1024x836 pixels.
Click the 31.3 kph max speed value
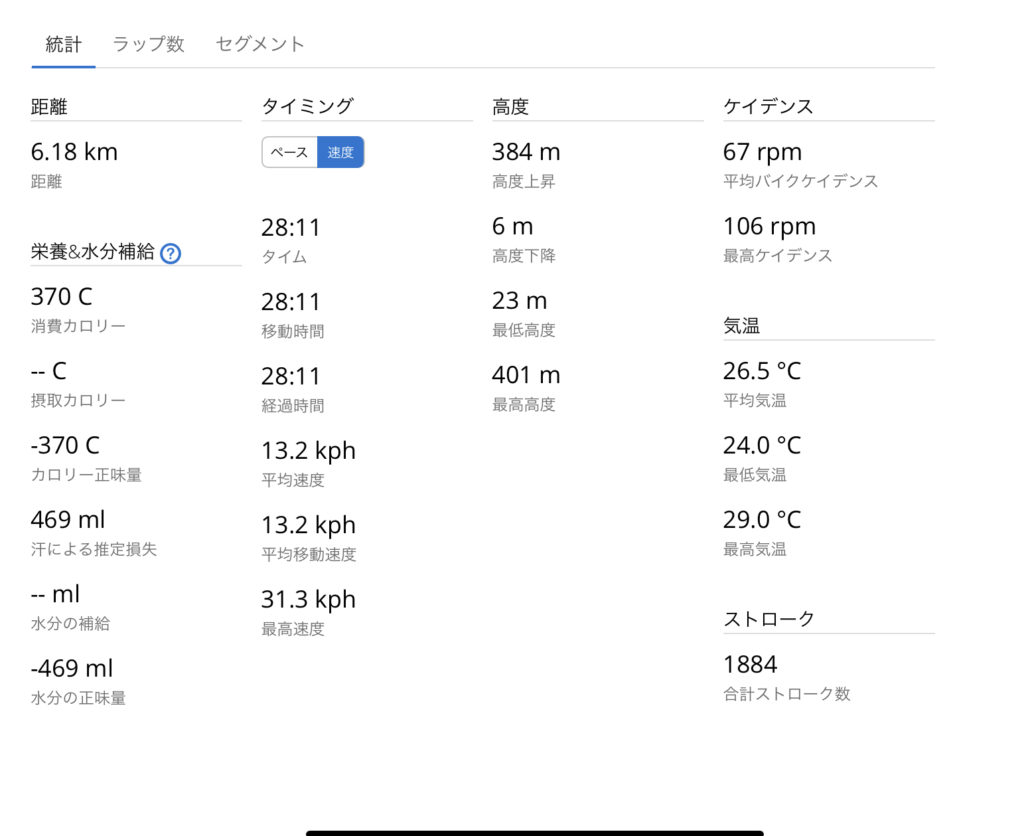[308, 599]
